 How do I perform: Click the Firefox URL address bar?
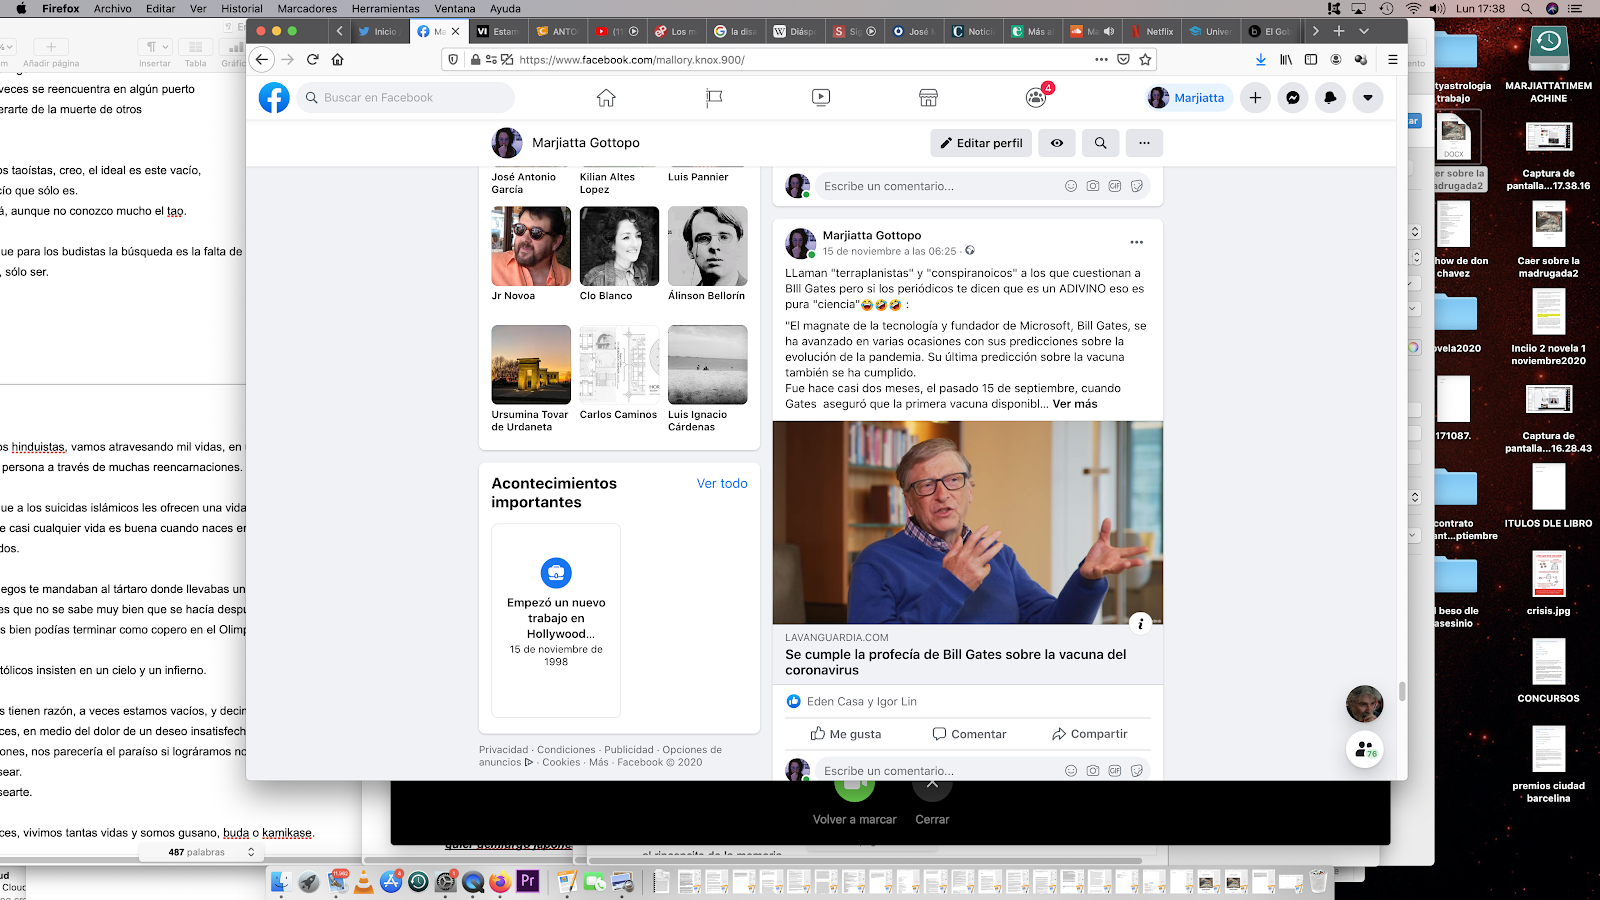[800, 60]
